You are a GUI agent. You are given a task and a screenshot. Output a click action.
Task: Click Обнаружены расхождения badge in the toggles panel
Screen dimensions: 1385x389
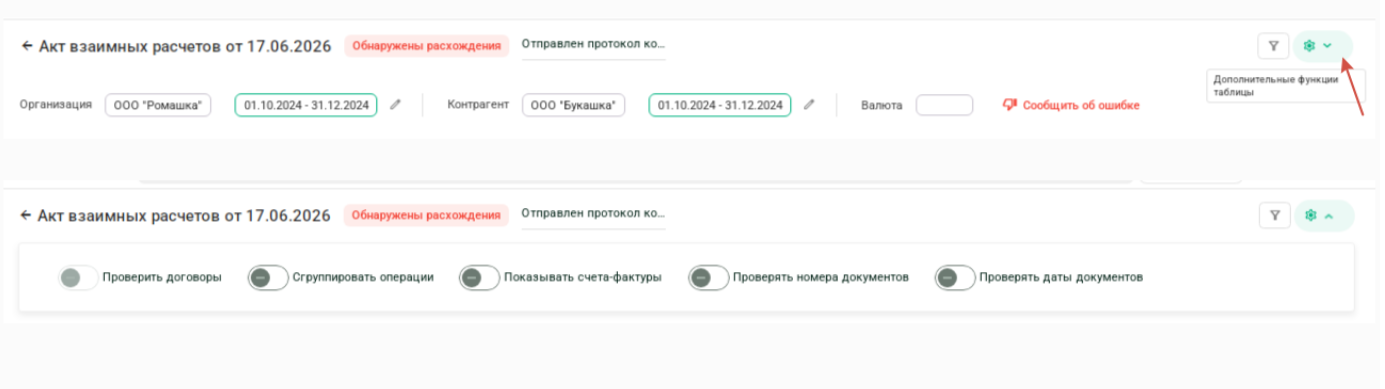[426, 215]
